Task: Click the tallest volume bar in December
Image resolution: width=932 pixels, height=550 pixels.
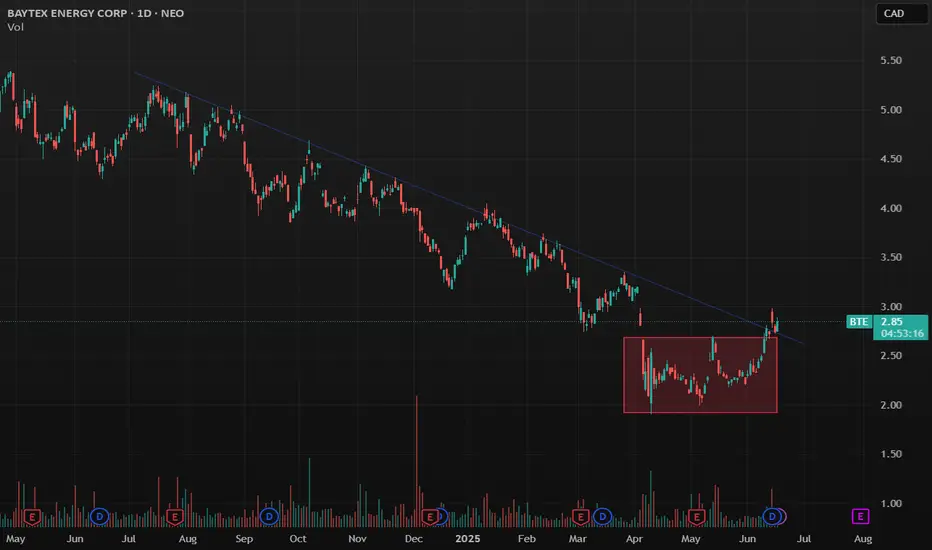Action: coord(417,461)
